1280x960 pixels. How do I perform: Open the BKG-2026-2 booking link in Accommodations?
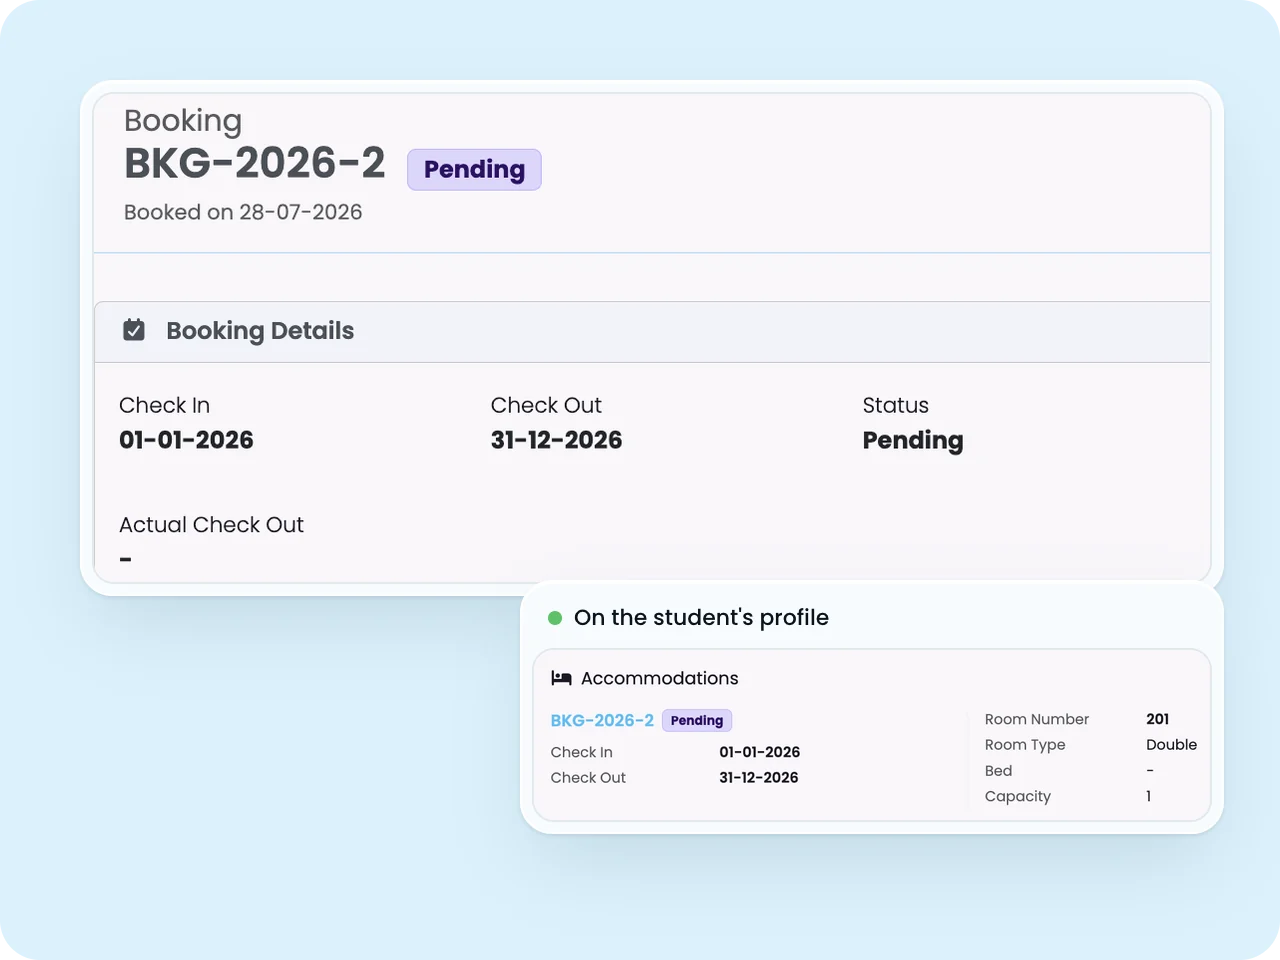click(602, 720)
